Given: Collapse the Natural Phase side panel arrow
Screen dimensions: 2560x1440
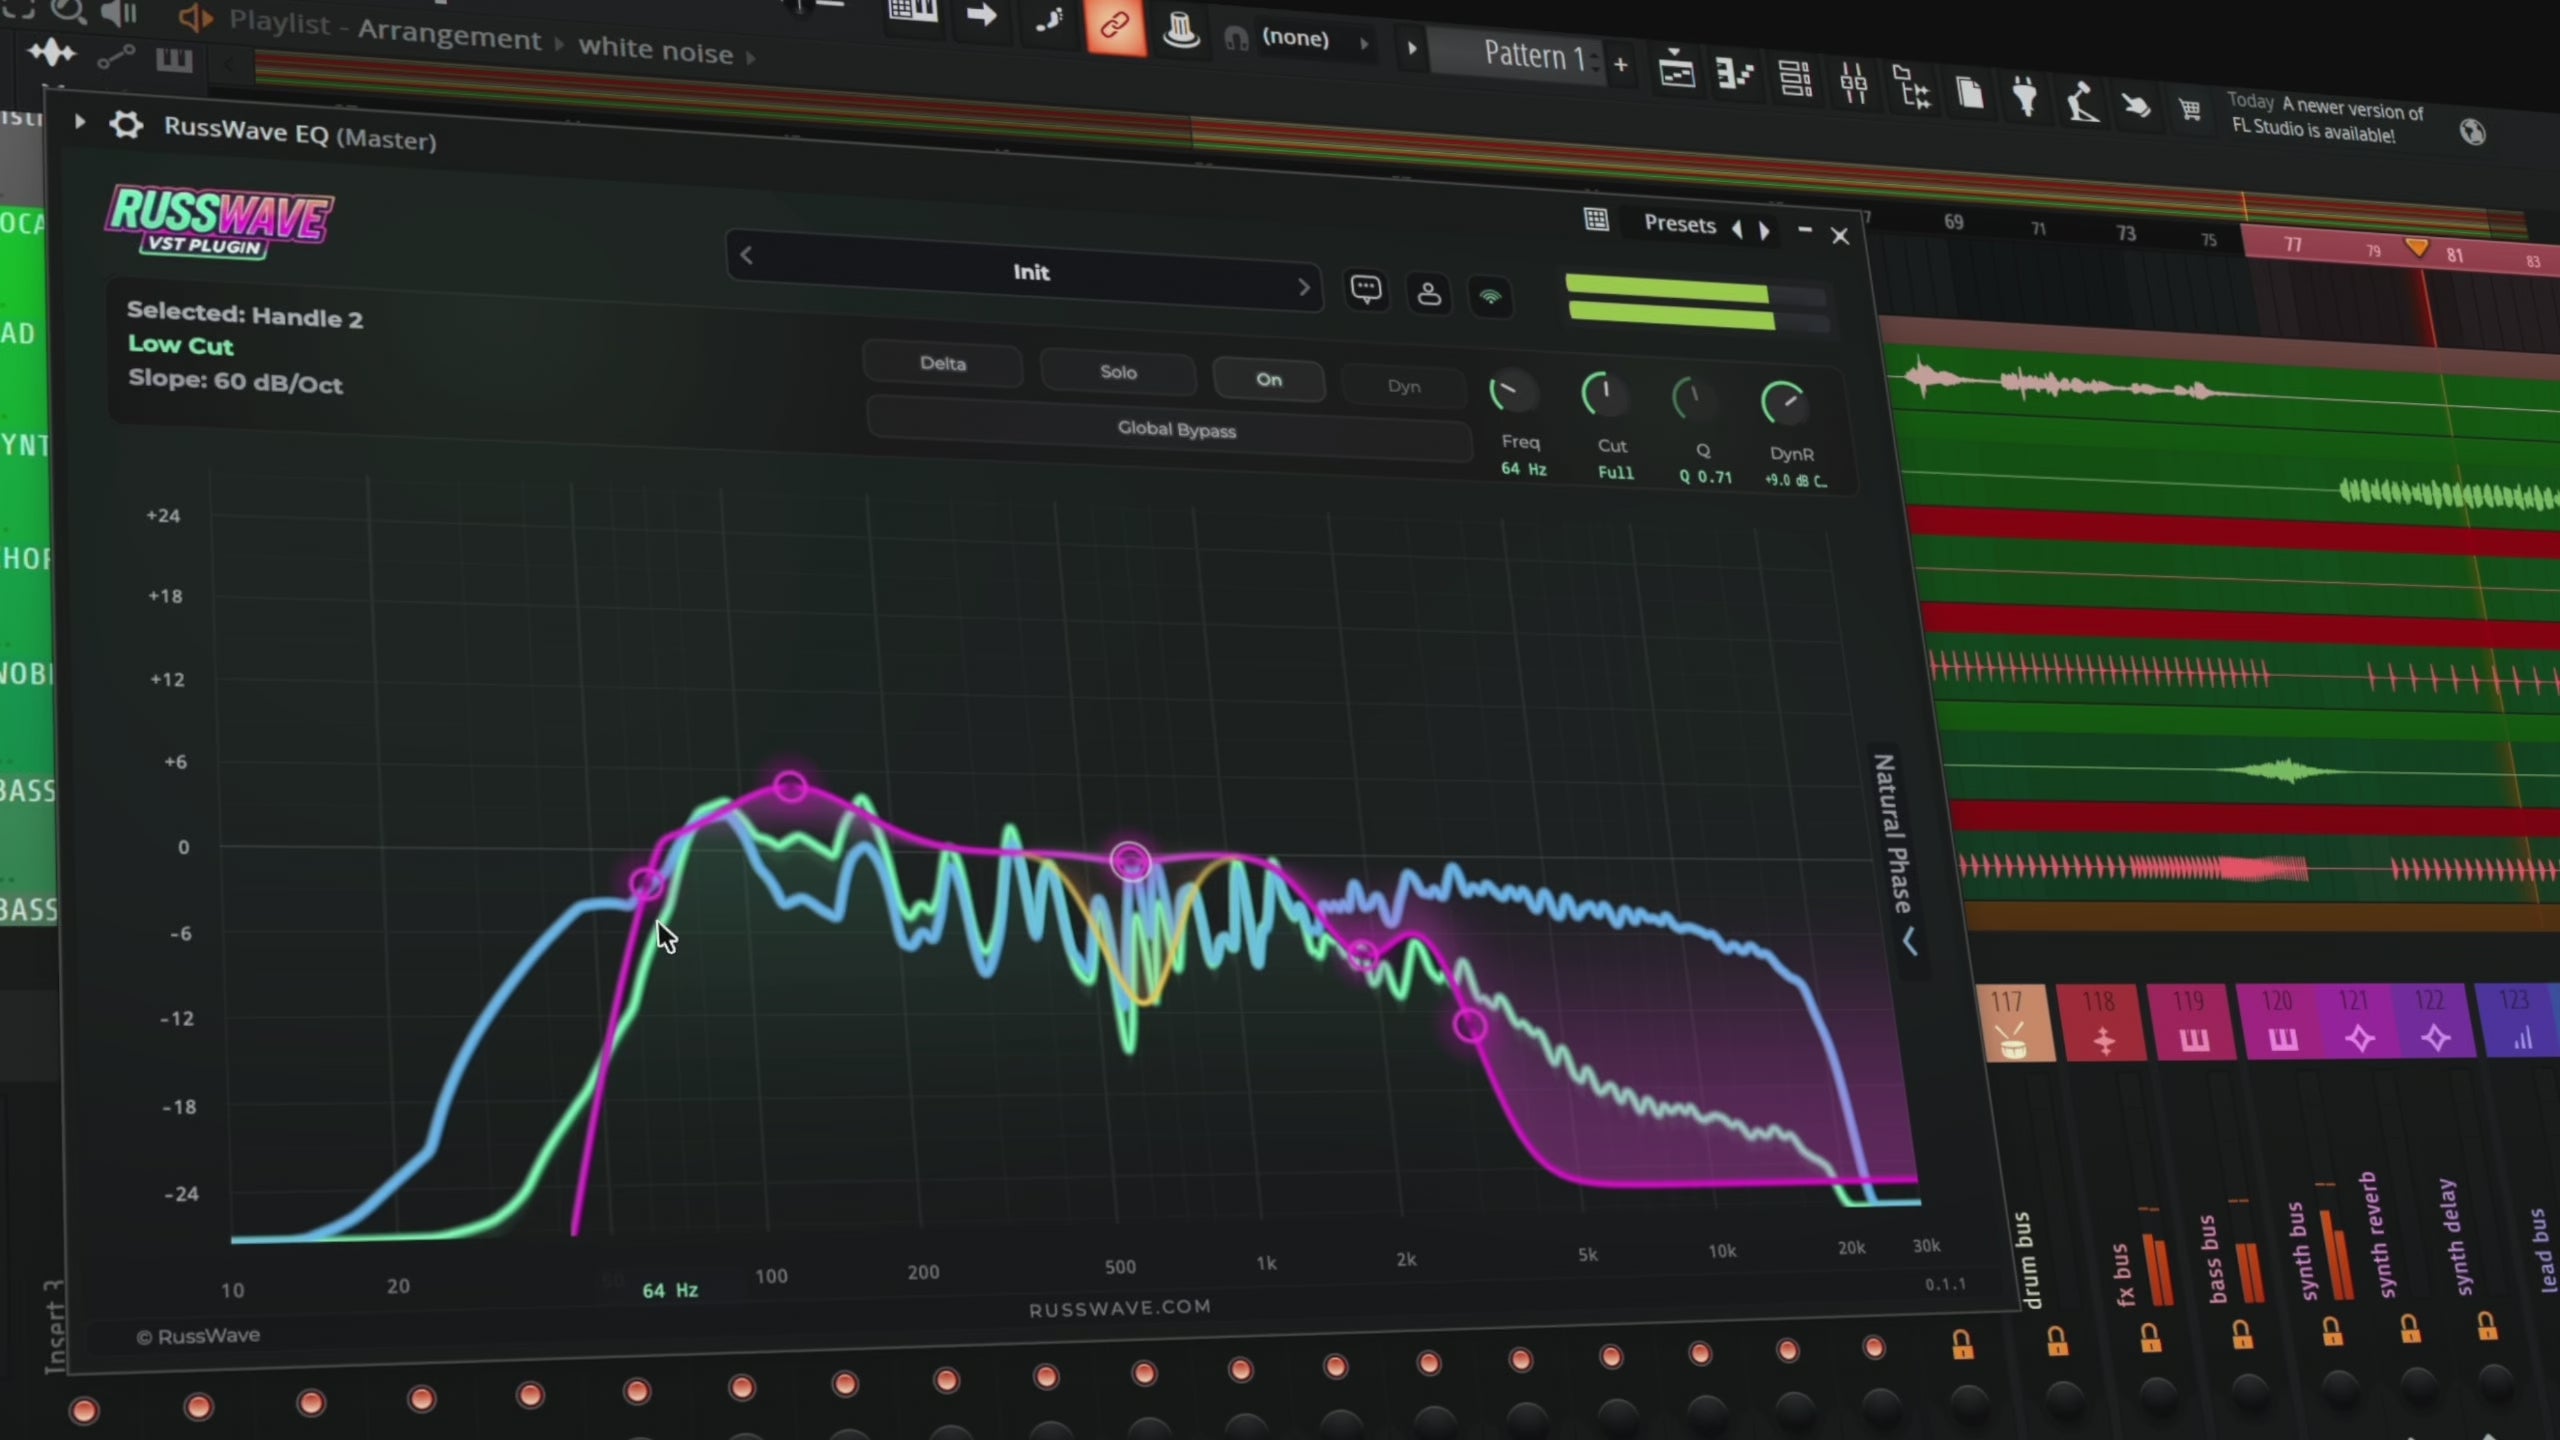Looking at the screenshot, I should 1910,942.
